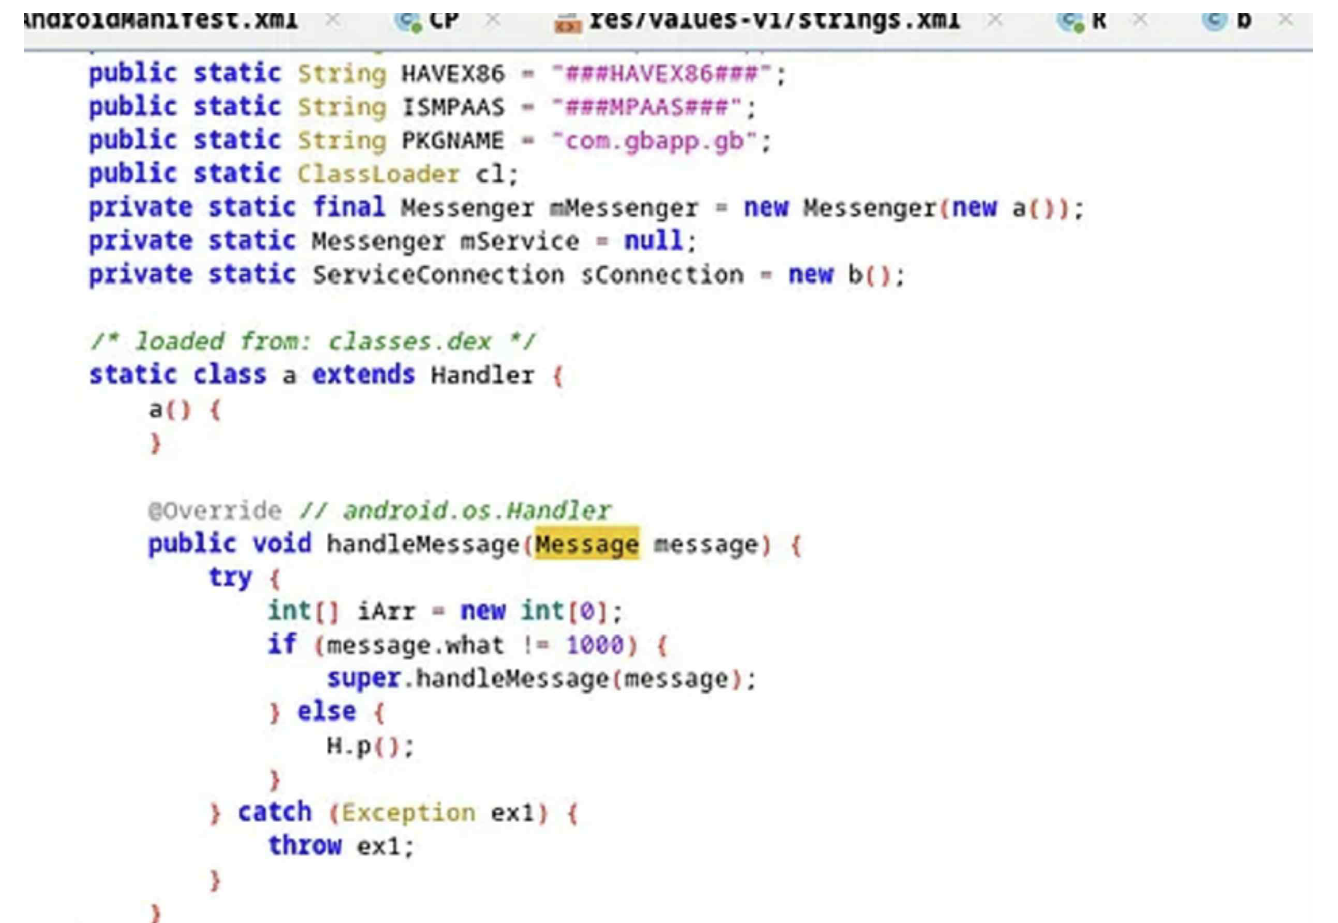Open the res/values-v1/strings.xml tab
Viewport: 1338px width, 923px height.
775,20
